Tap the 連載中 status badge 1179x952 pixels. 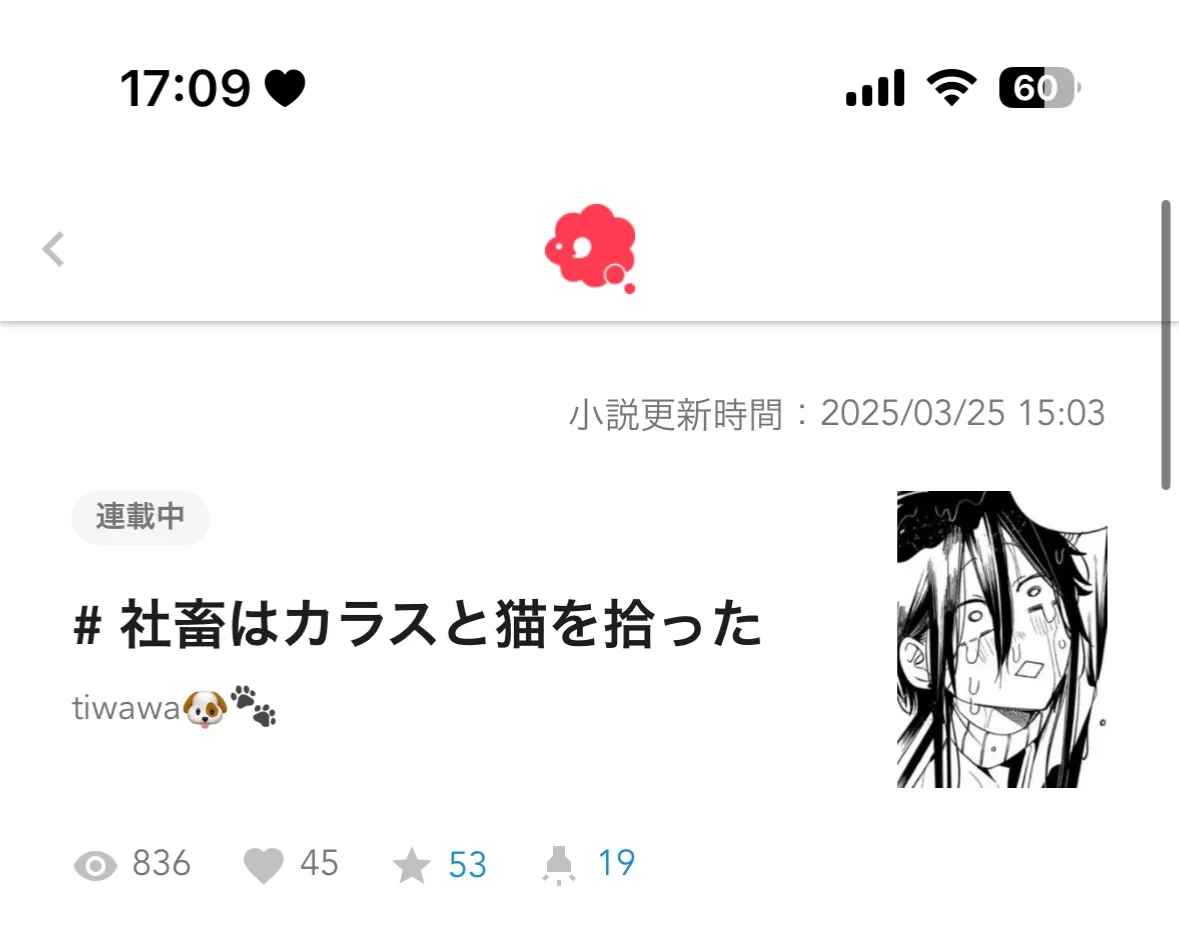[x=141, y=517]
